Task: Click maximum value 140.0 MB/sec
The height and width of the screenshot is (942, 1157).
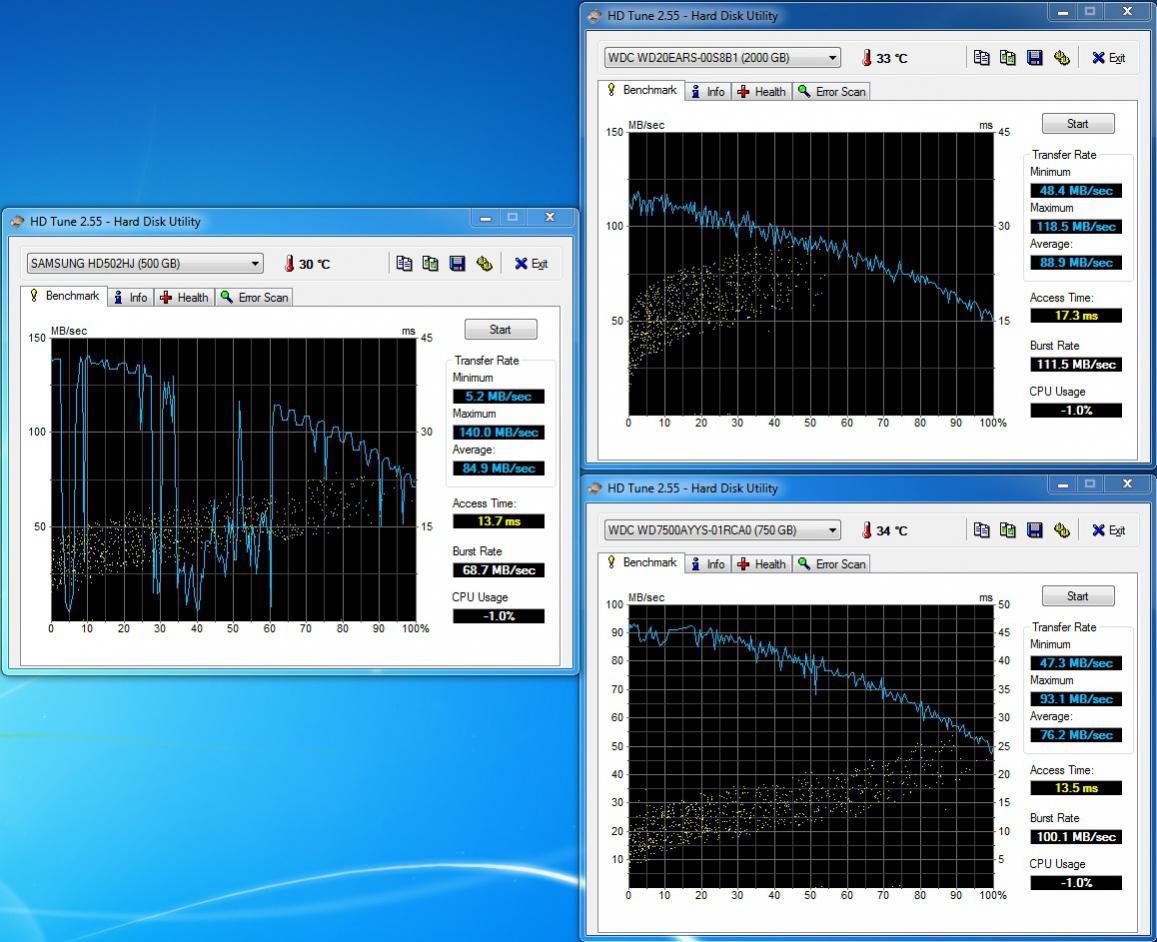Action: 499,432
